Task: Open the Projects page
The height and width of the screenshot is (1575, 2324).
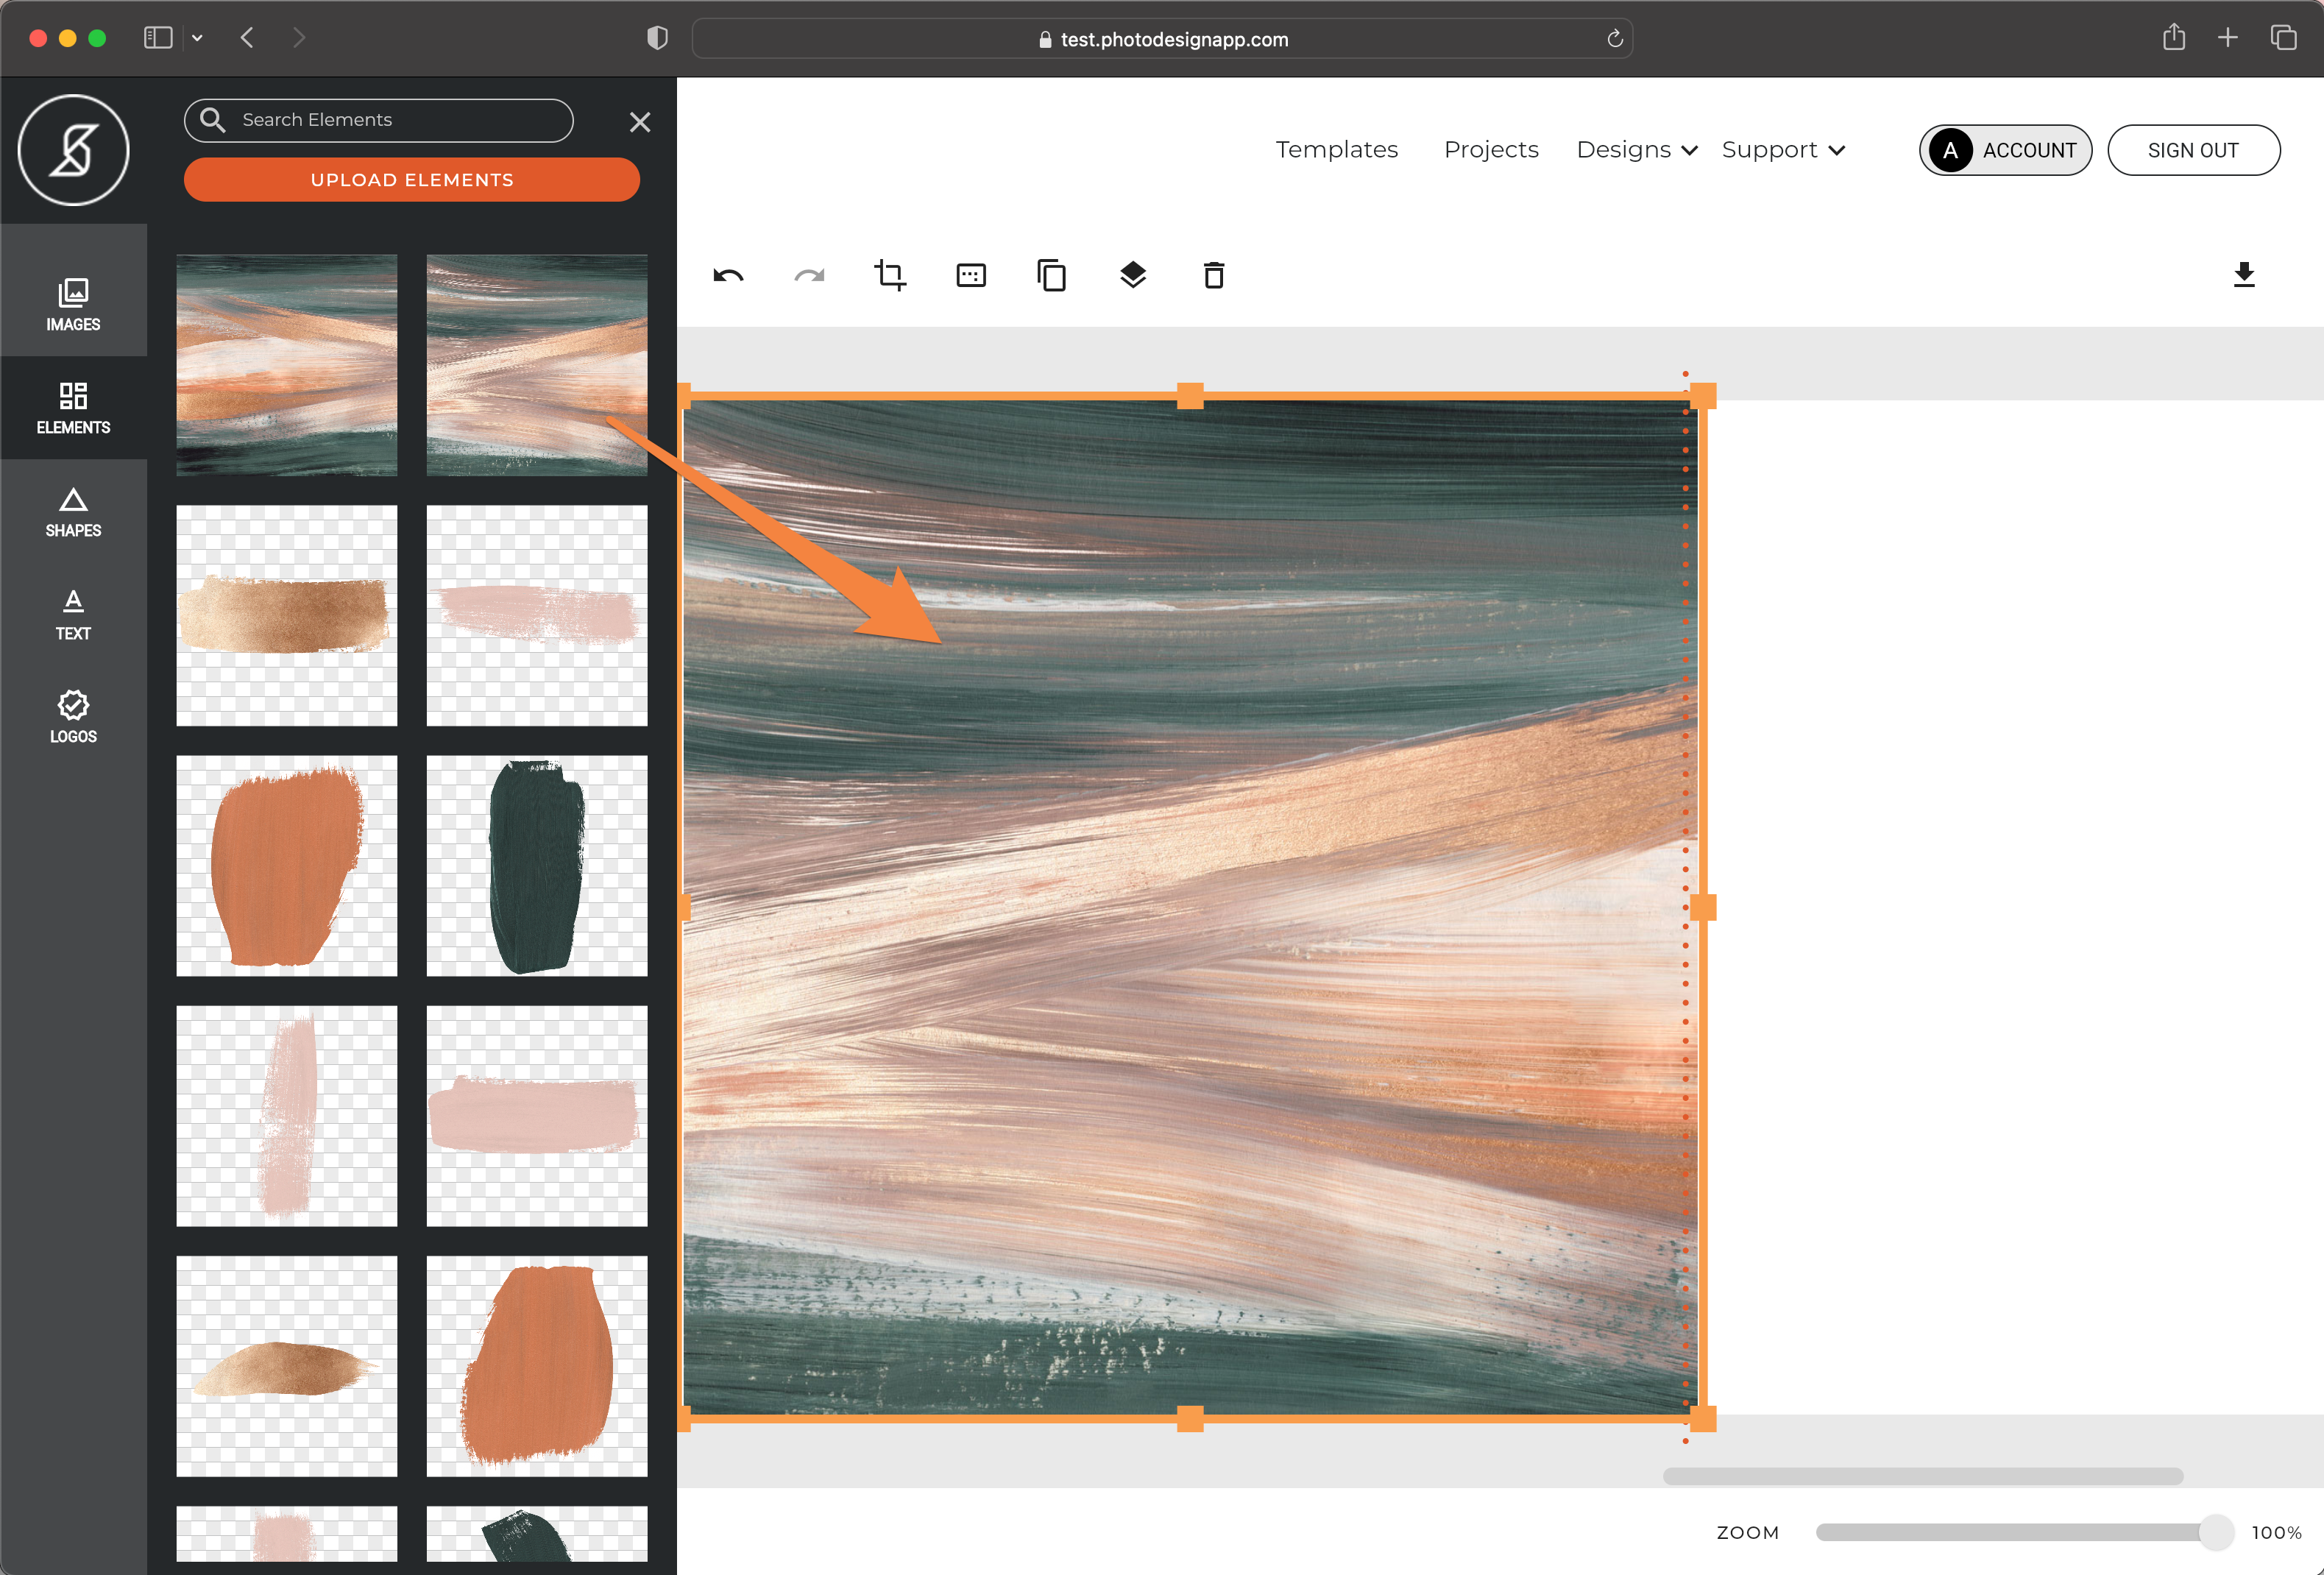Action: [x=1491, y=150]
